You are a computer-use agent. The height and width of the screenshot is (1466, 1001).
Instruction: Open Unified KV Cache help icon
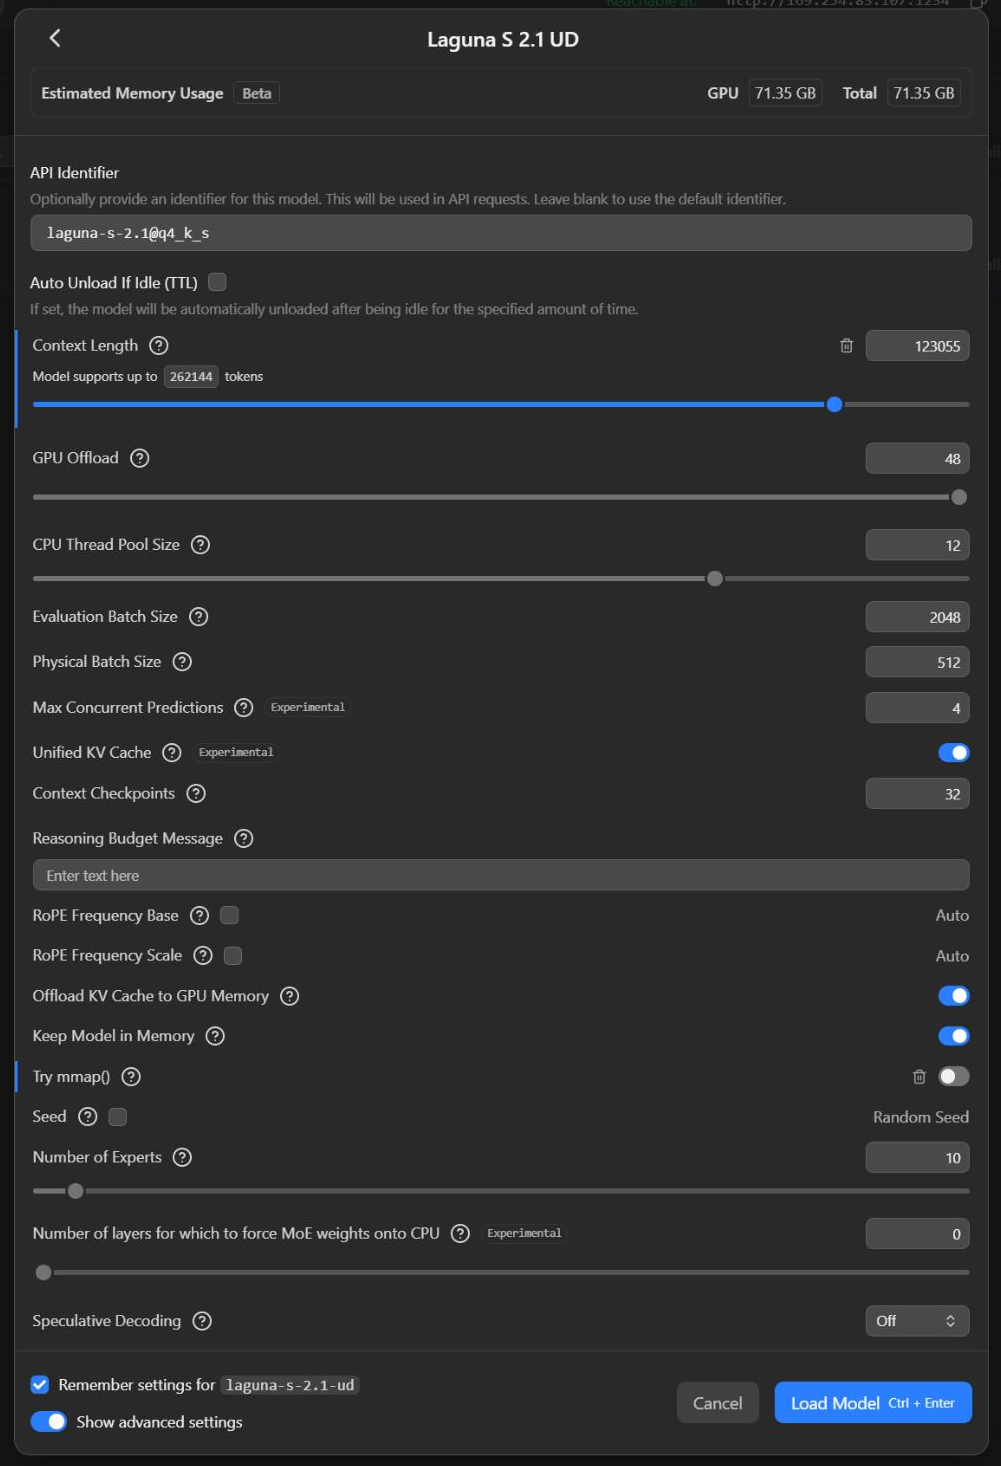pos(172,753)
